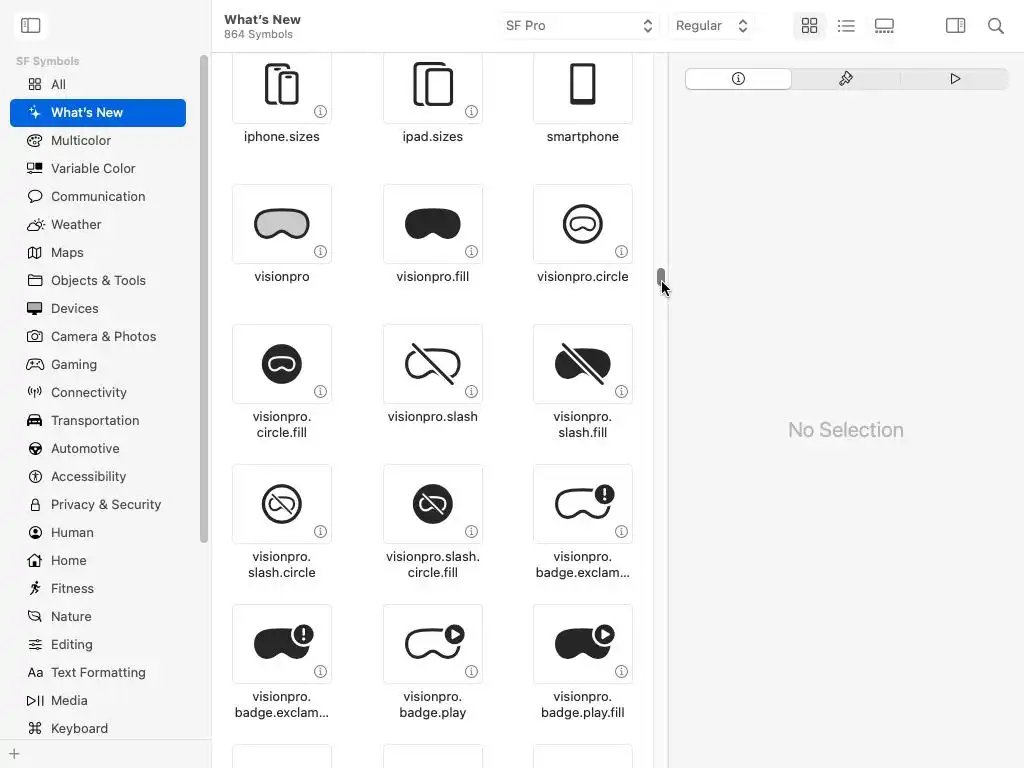
Task: Click info badge on visionpro.slash tile
Action: click(x=471, y=391)
